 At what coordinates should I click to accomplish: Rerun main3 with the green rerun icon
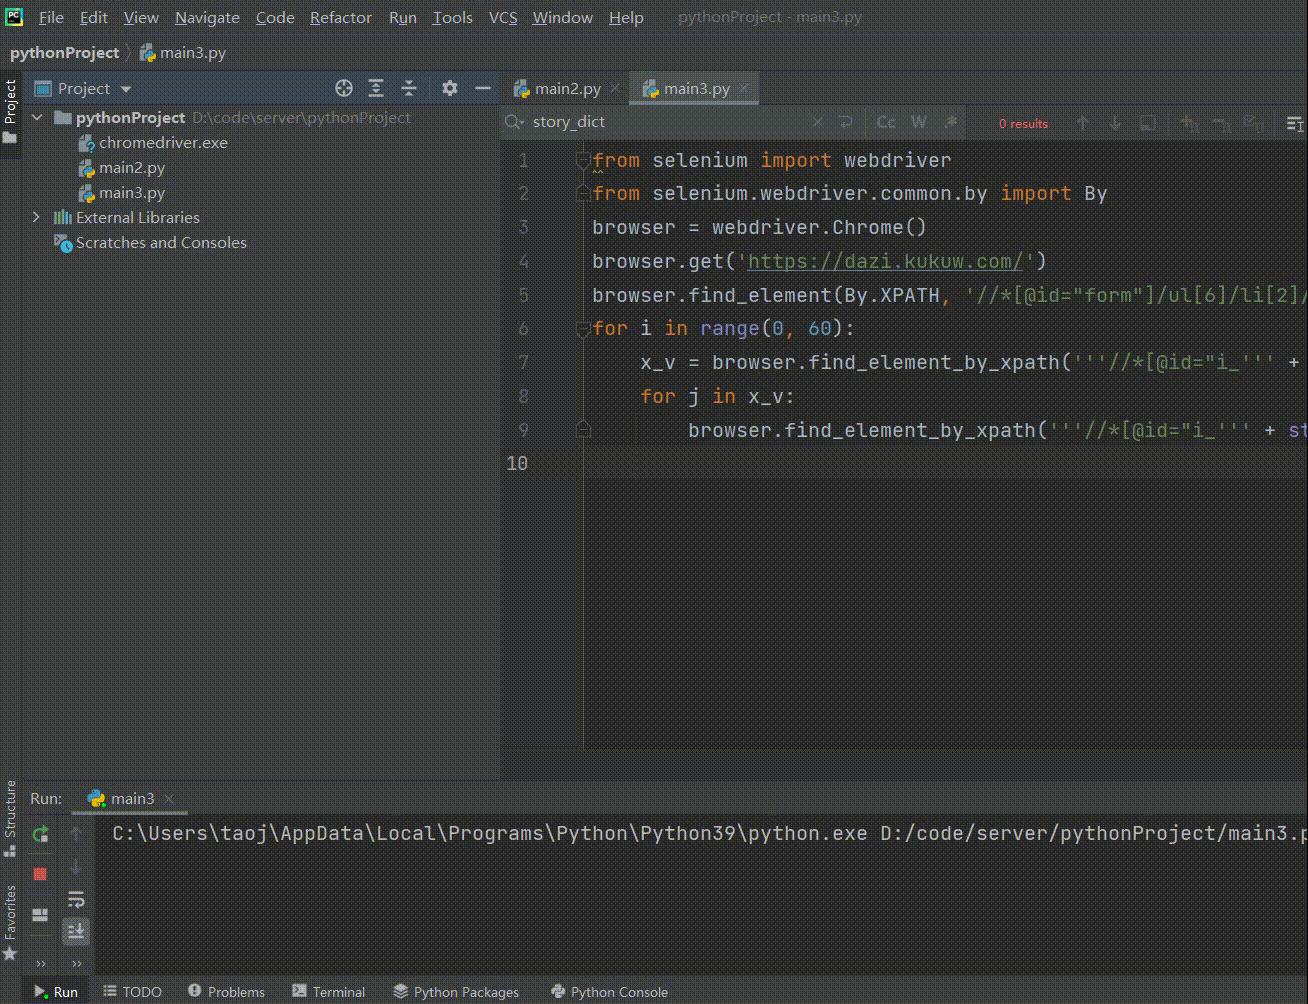40,834
